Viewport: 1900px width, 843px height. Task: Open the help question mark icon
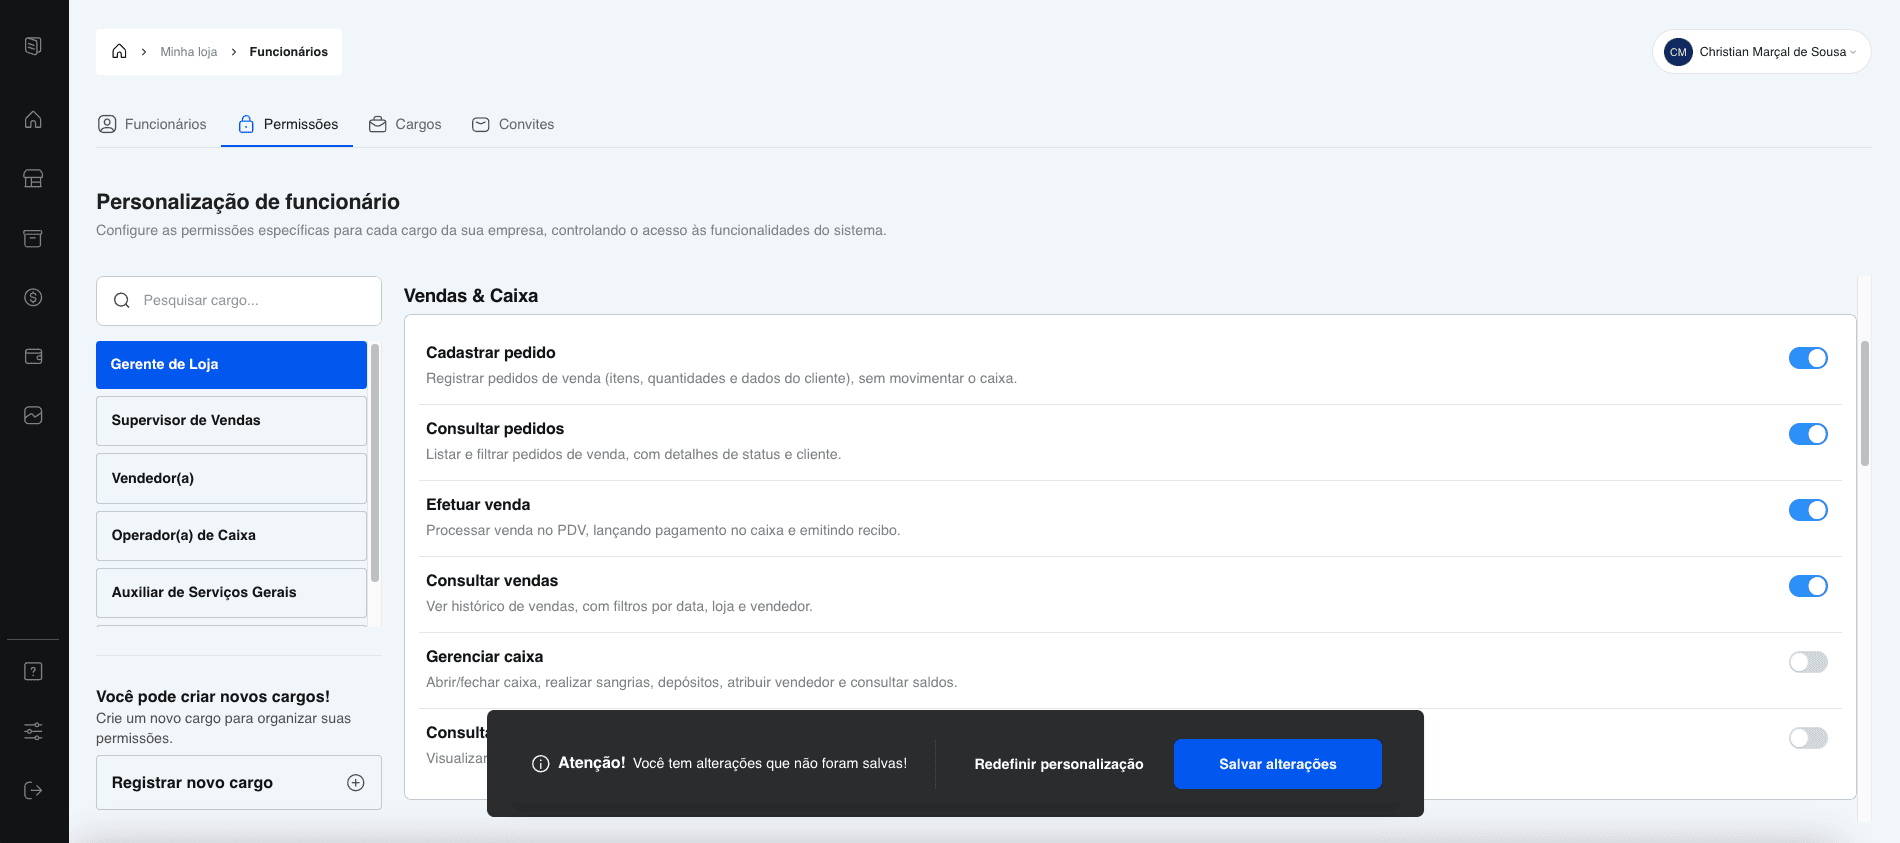33,671
